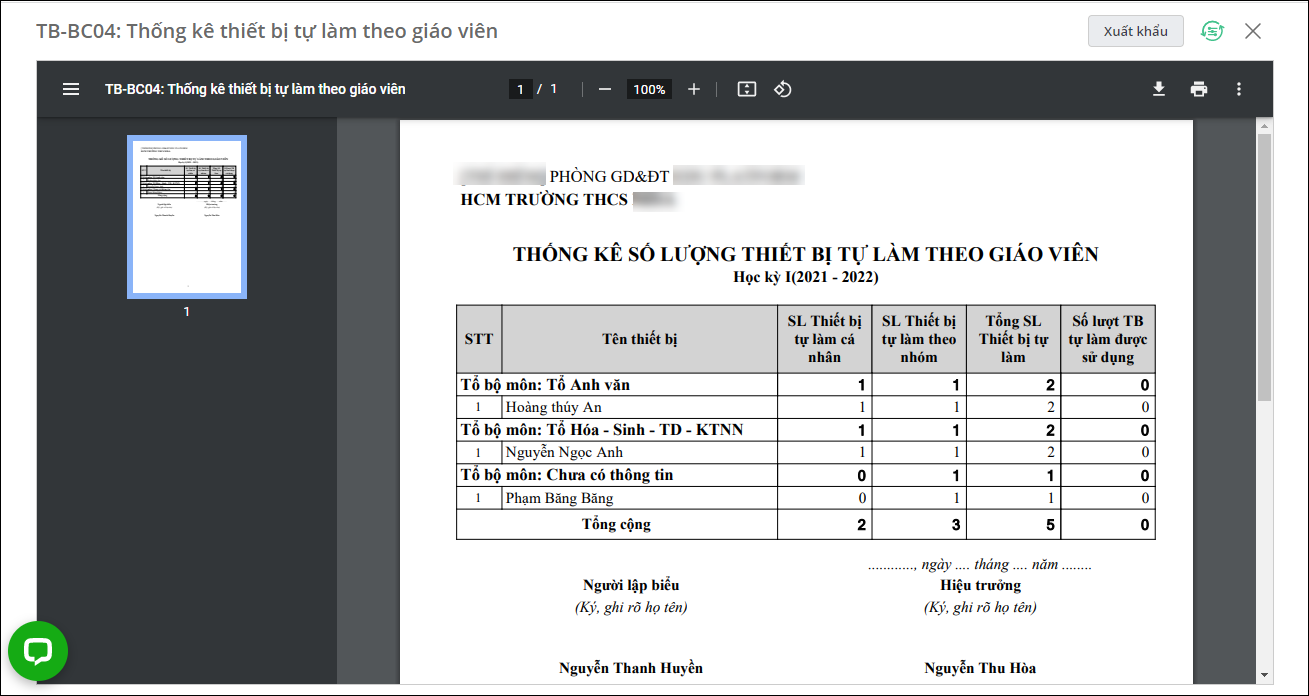
Task: Click the scrollbar down arrow
Action: 1264,675
